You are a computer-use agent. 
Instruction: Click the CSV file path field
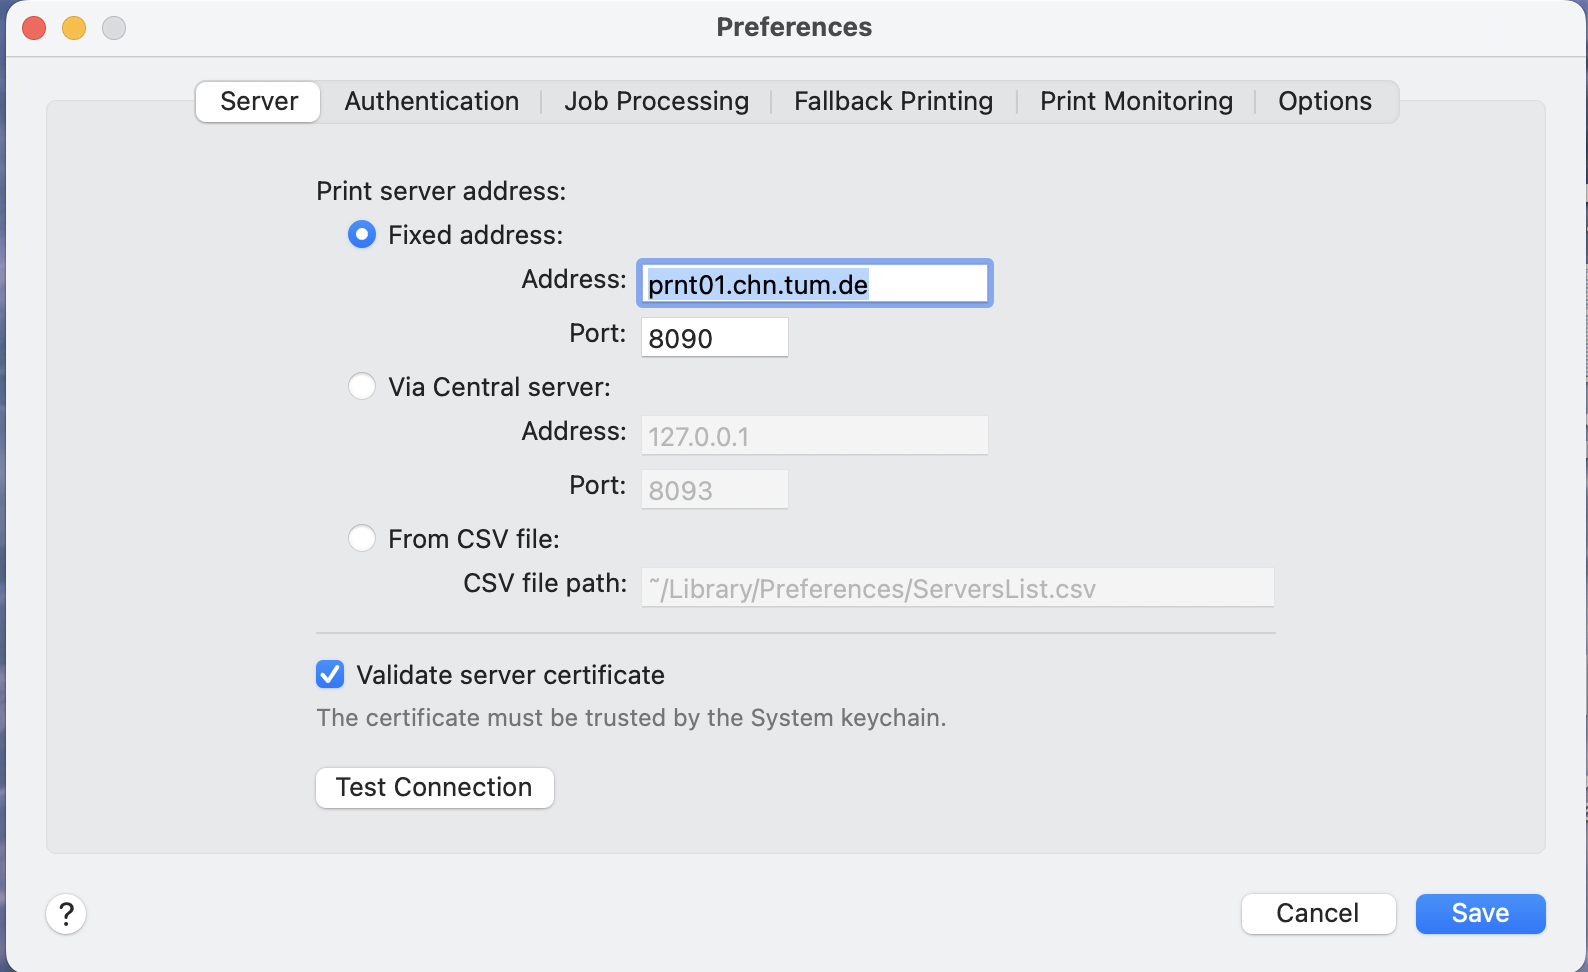[x=957, y=588]
